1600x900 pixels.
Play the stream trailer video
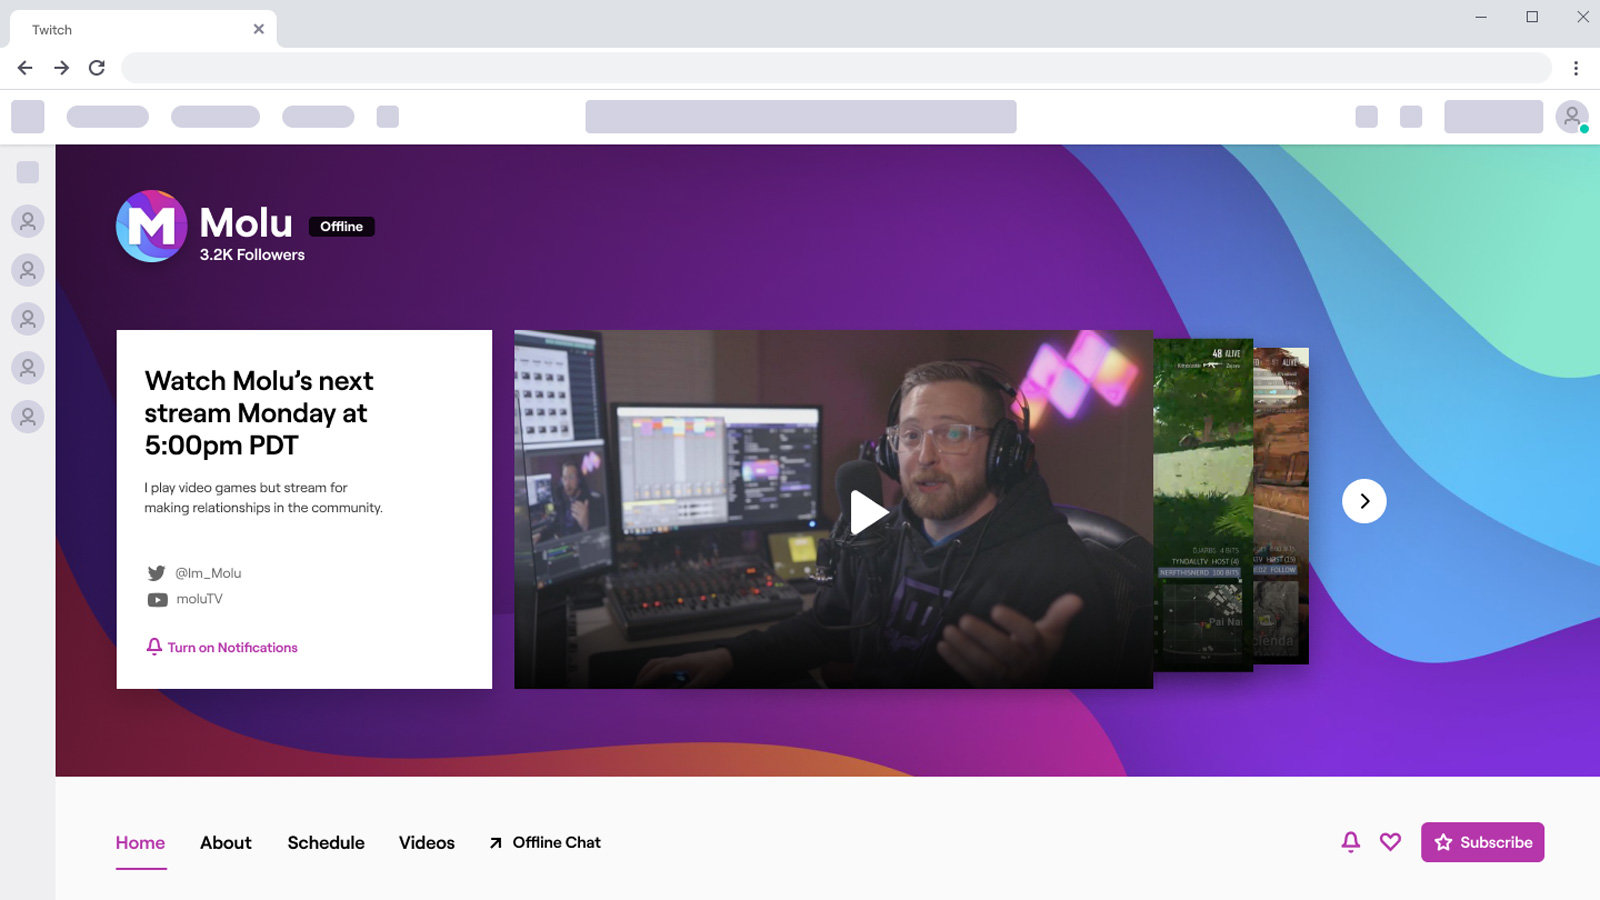869,511
